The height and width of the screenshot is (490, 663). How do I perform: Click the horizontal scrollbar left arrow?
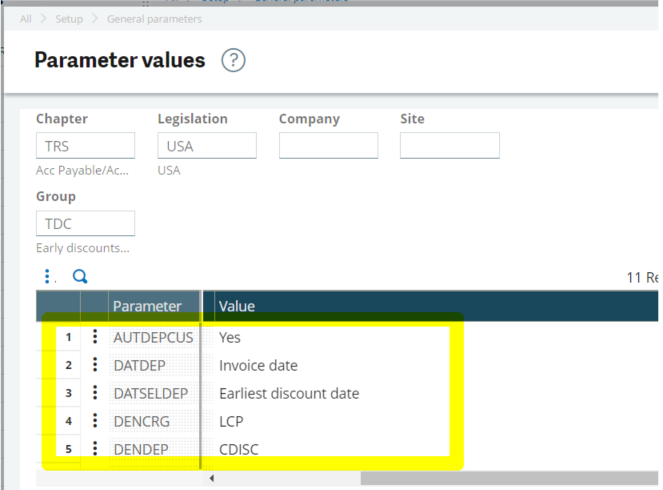coord(211,479)
